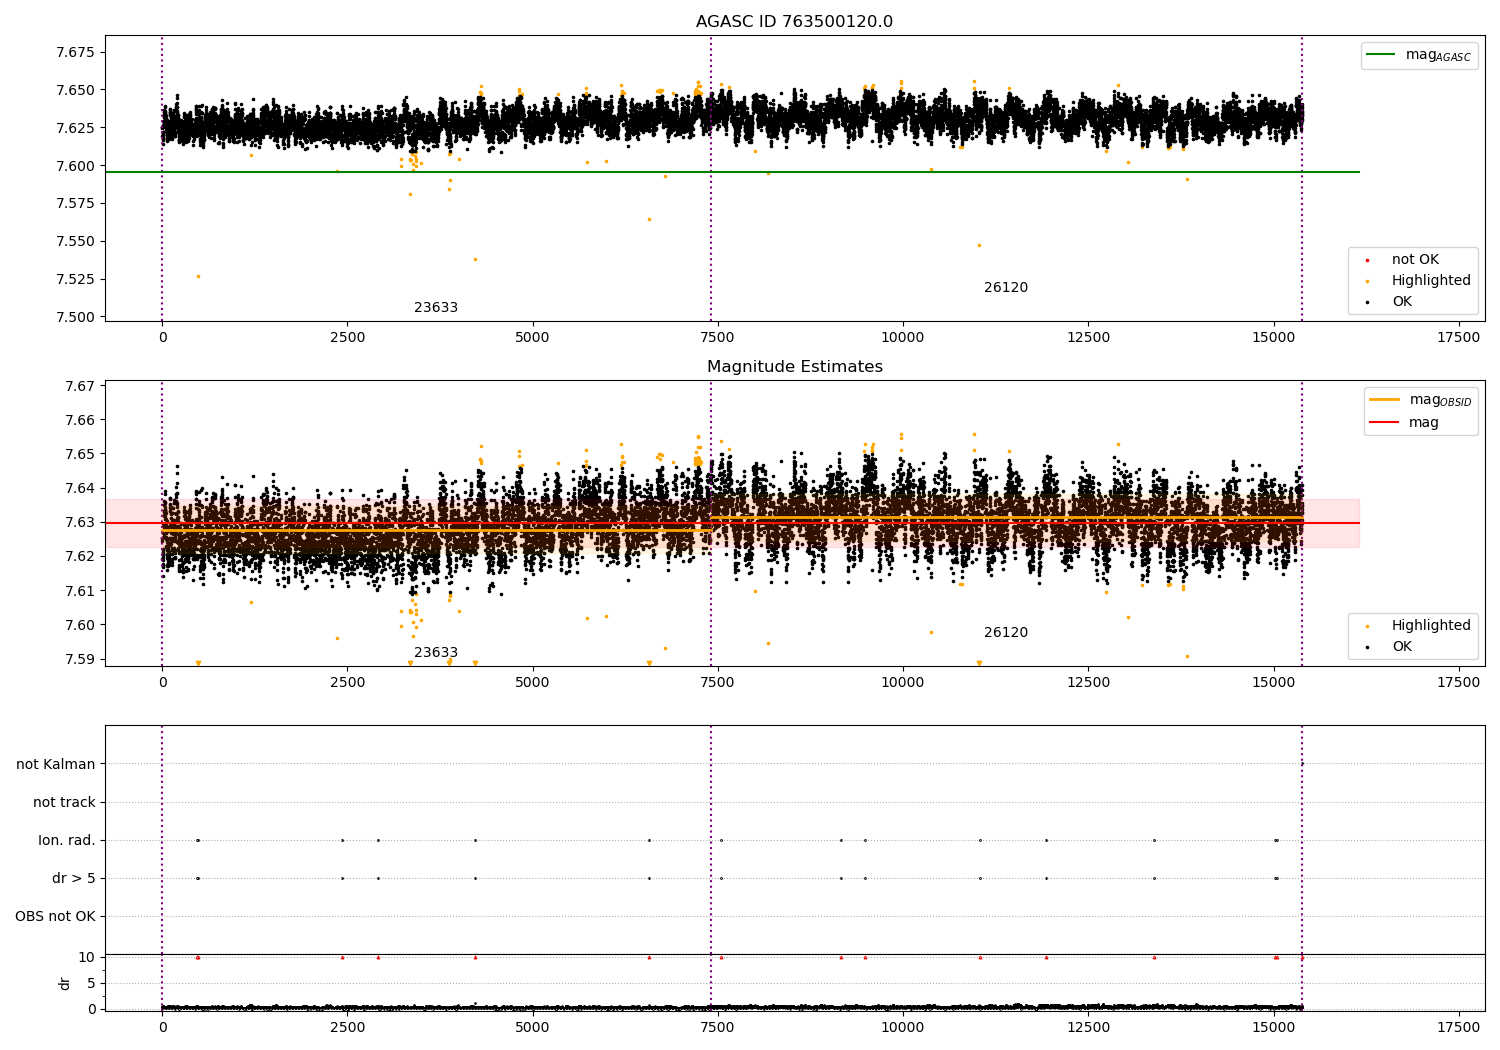This screenshot has height=1050, width=1500.
Task: Click the 'not Kalman' y-axis label
Action: [56, 765]
